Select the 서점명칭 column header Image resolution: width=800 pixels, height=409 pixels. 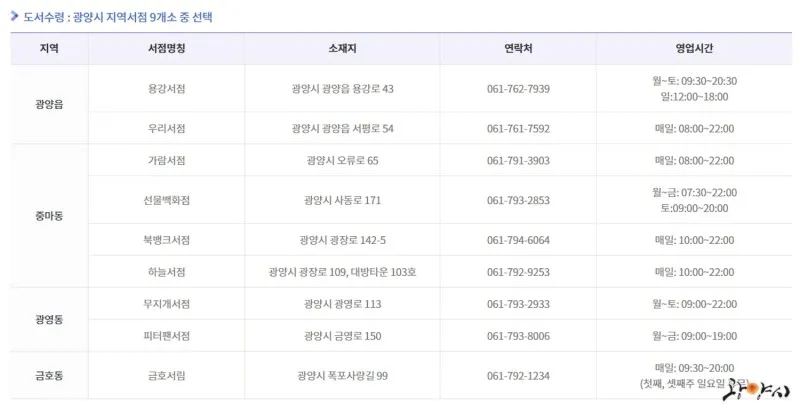tap(166, 48)
